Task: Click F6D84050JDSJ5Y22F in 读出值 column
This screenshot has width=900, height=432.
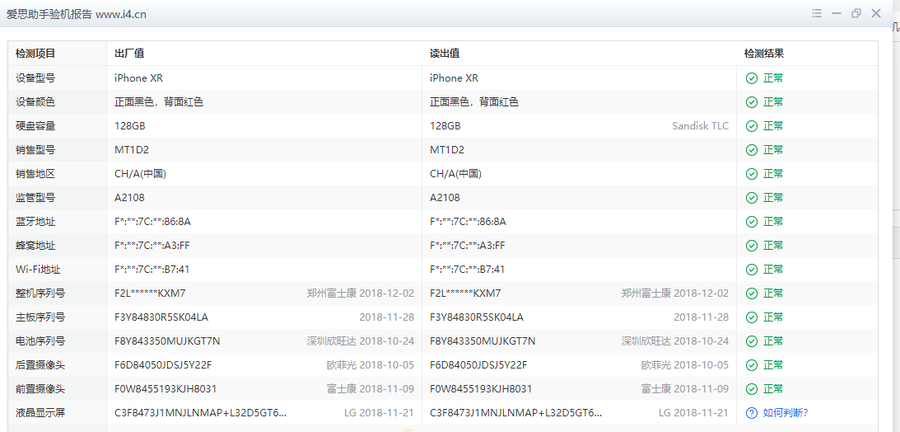Action: (479, 365)
